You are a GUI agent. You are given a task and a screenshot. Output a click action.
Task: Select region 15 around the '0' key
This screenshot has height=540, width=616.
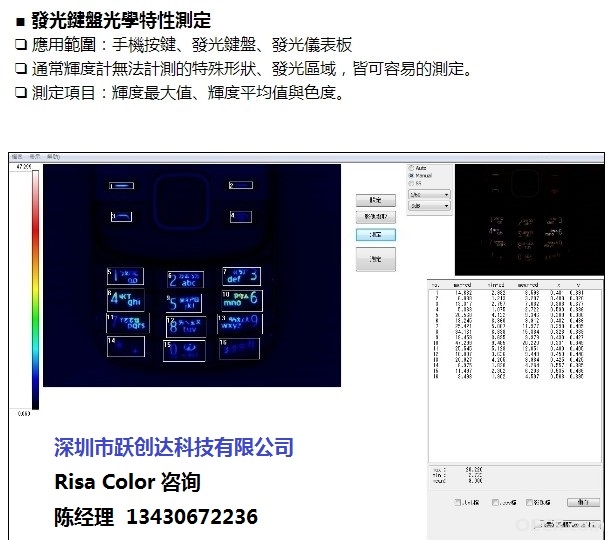(184, 351)
